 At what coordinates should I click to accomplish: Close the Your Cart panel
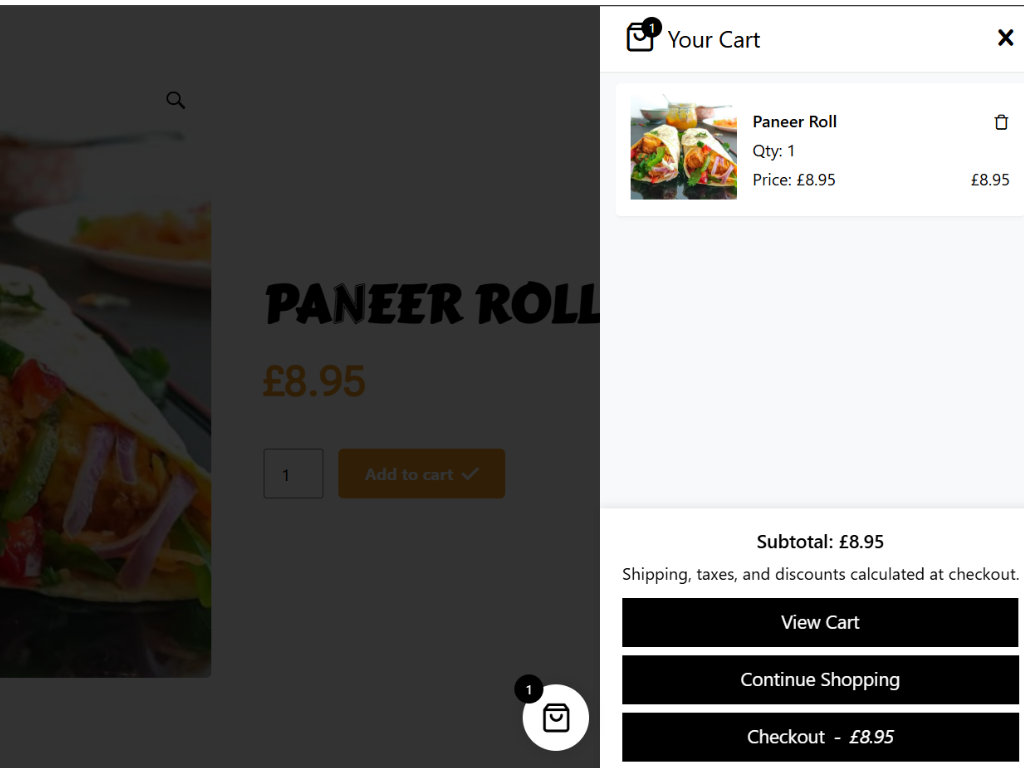(1005, 38)
